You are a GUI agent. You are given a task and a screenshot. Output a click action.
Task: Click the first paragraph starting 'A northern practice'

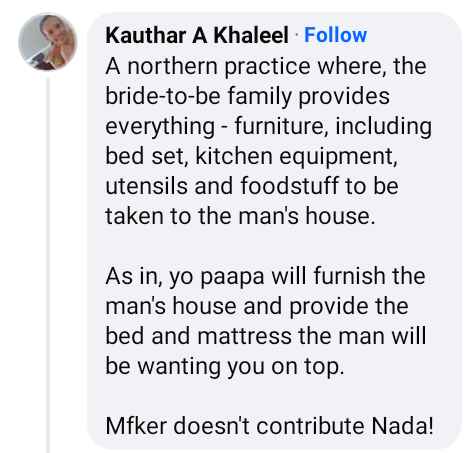[x=269, y=141]
